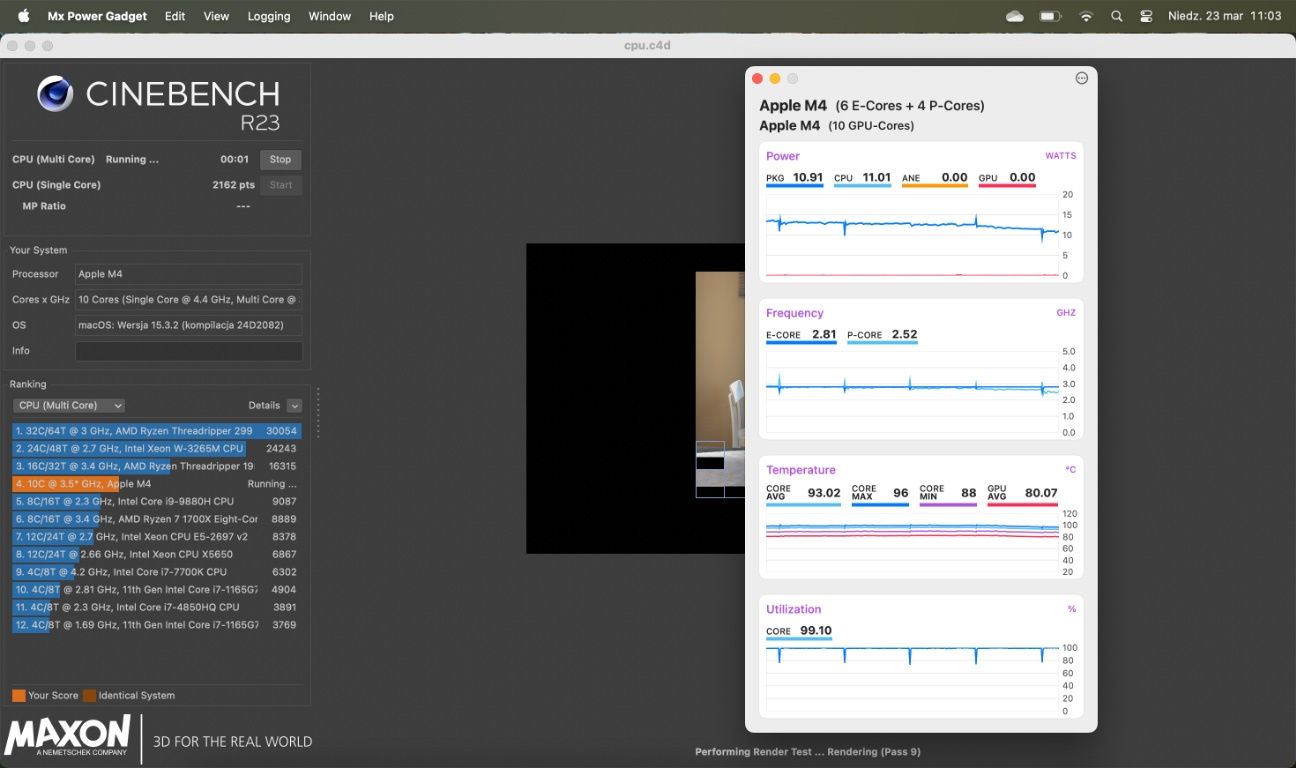Viewport: 1296px width, 768px height.
Task: Open the iCloud status menu bar icon
Action: coord(1015,16)
